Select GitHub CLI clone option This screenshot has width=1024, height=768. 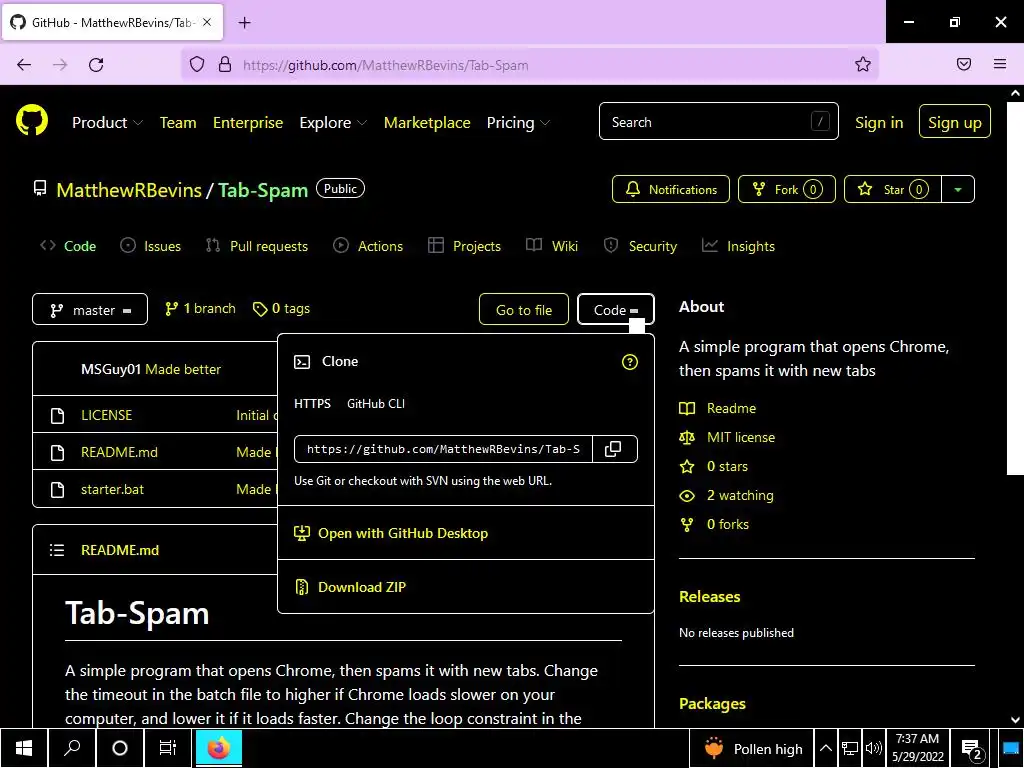pos(376,404)
